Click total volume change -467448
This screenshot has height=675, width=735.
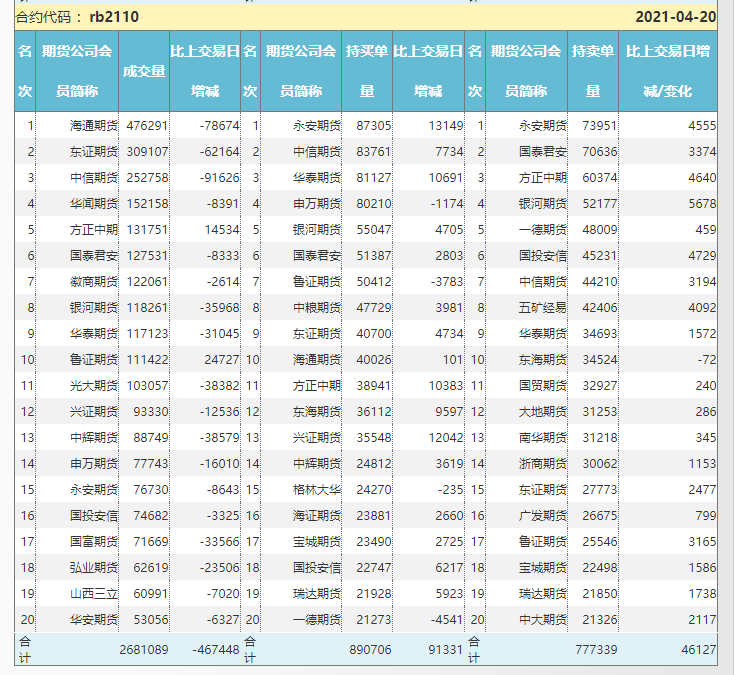[216, 649]
